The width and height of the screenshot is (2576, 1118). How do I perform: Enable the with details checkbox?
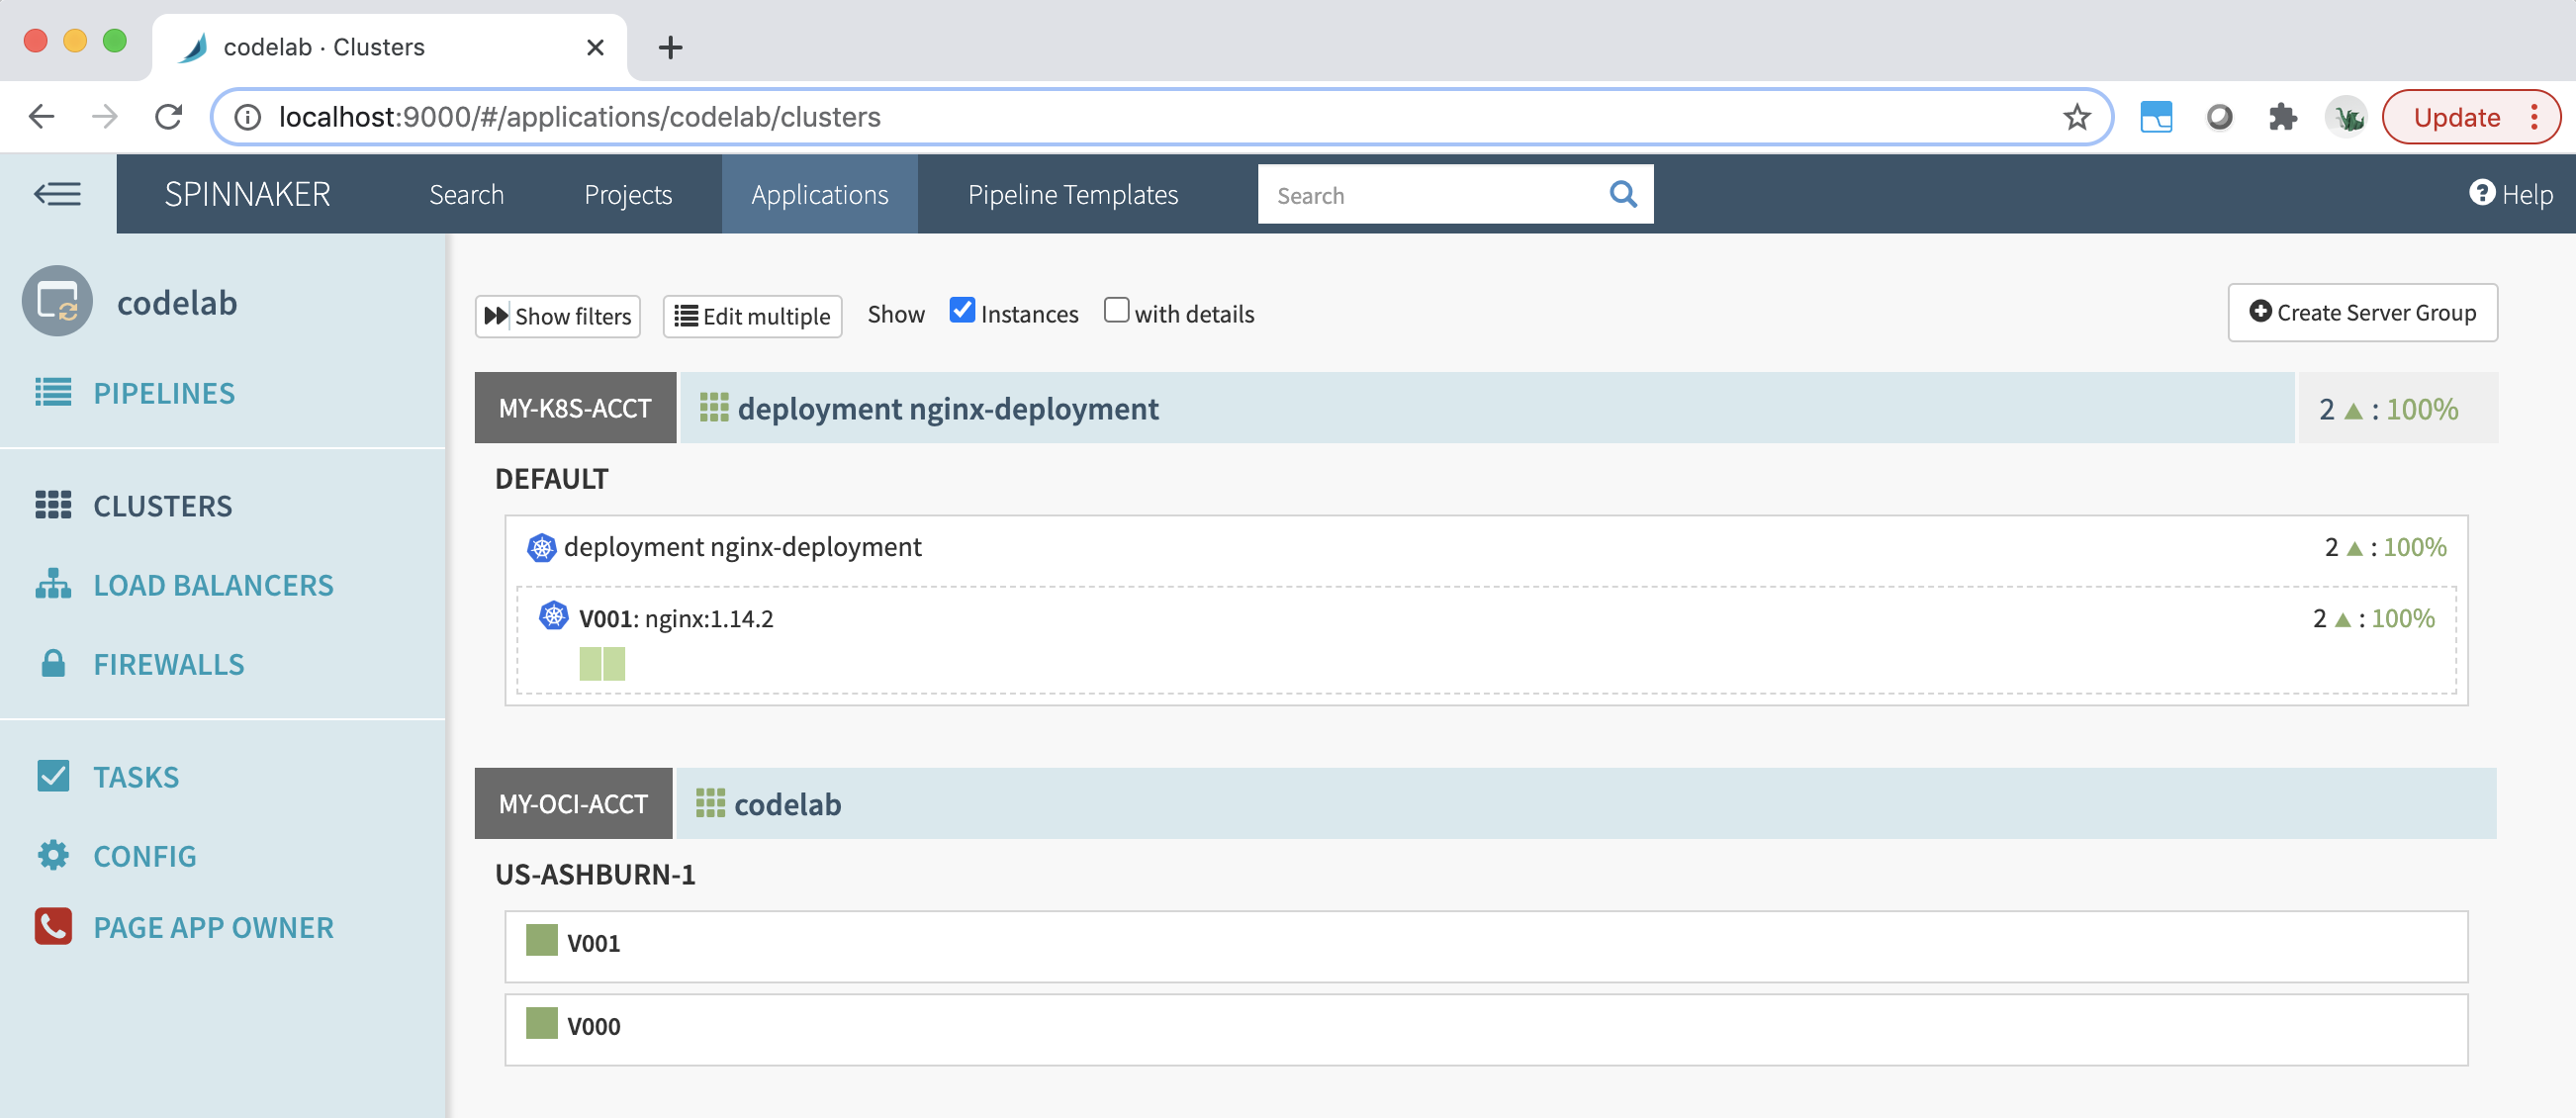[x=1116, y=310]
